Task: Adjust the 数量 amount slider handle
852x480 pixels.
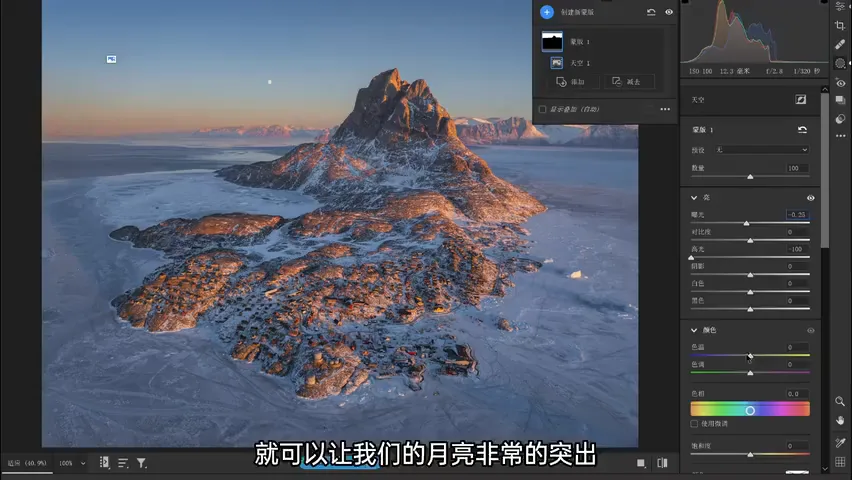Action: (750, 177)
